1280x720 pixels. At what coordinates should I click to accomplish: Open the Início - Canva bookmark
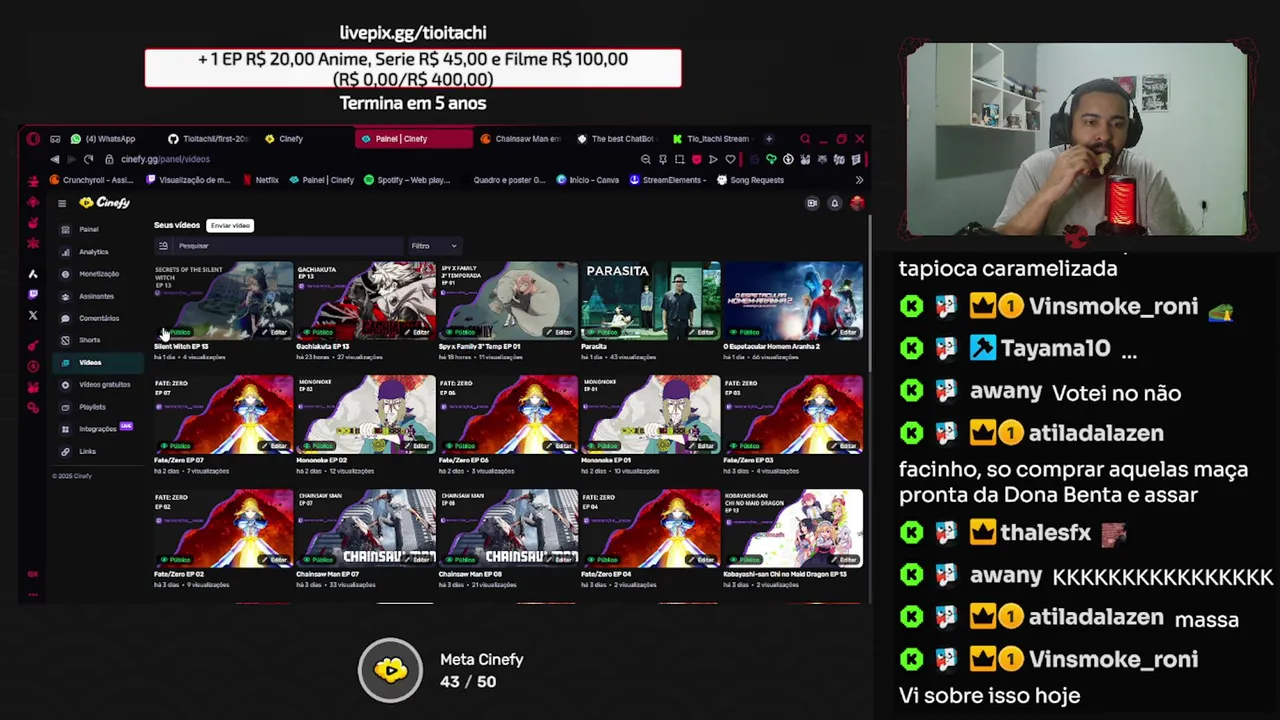coord(588,180)
